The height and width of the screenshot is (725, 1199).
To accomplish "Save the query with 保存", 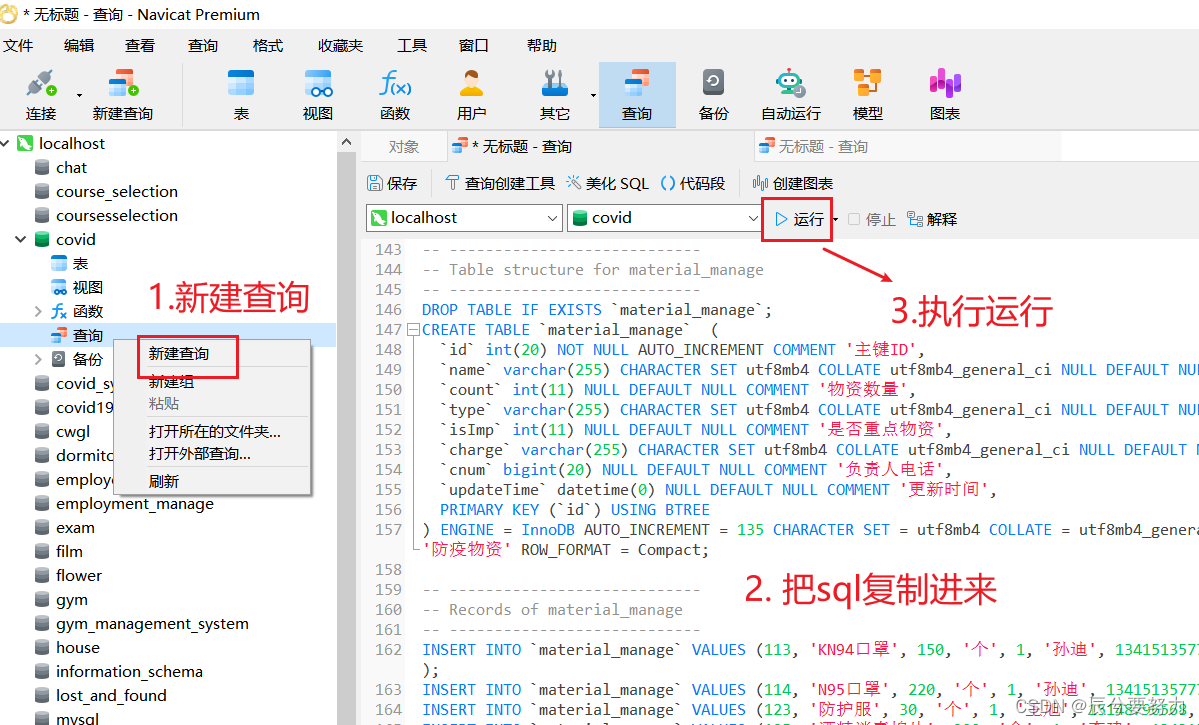I will (x=392, y=184).
